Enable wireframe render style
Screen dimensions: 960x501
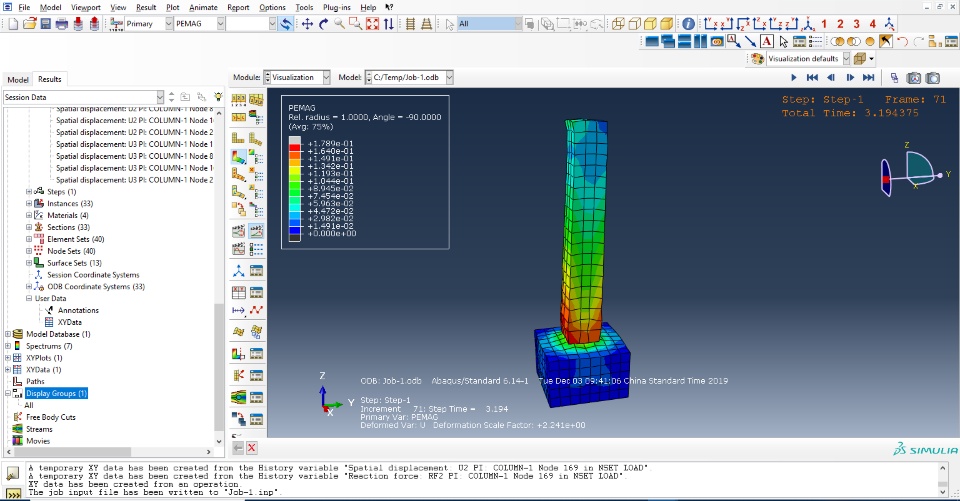click(x=618, y=24)
